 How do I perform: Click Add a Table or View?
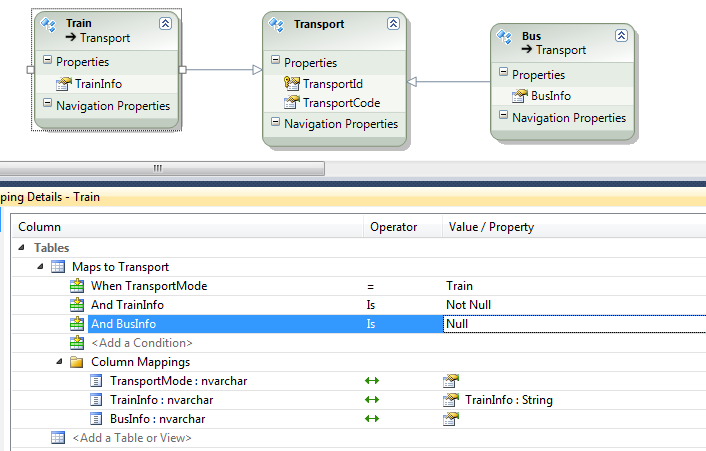(x=131, y=437)
